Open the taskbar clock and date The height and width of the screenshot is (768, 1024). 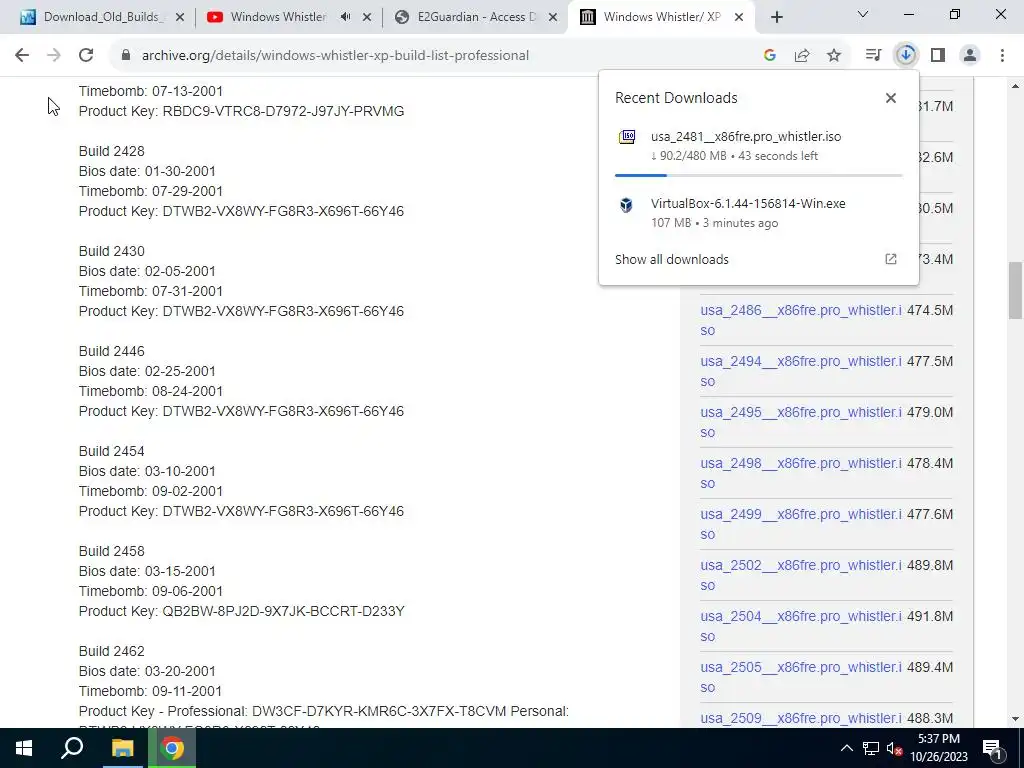[938, 748]
